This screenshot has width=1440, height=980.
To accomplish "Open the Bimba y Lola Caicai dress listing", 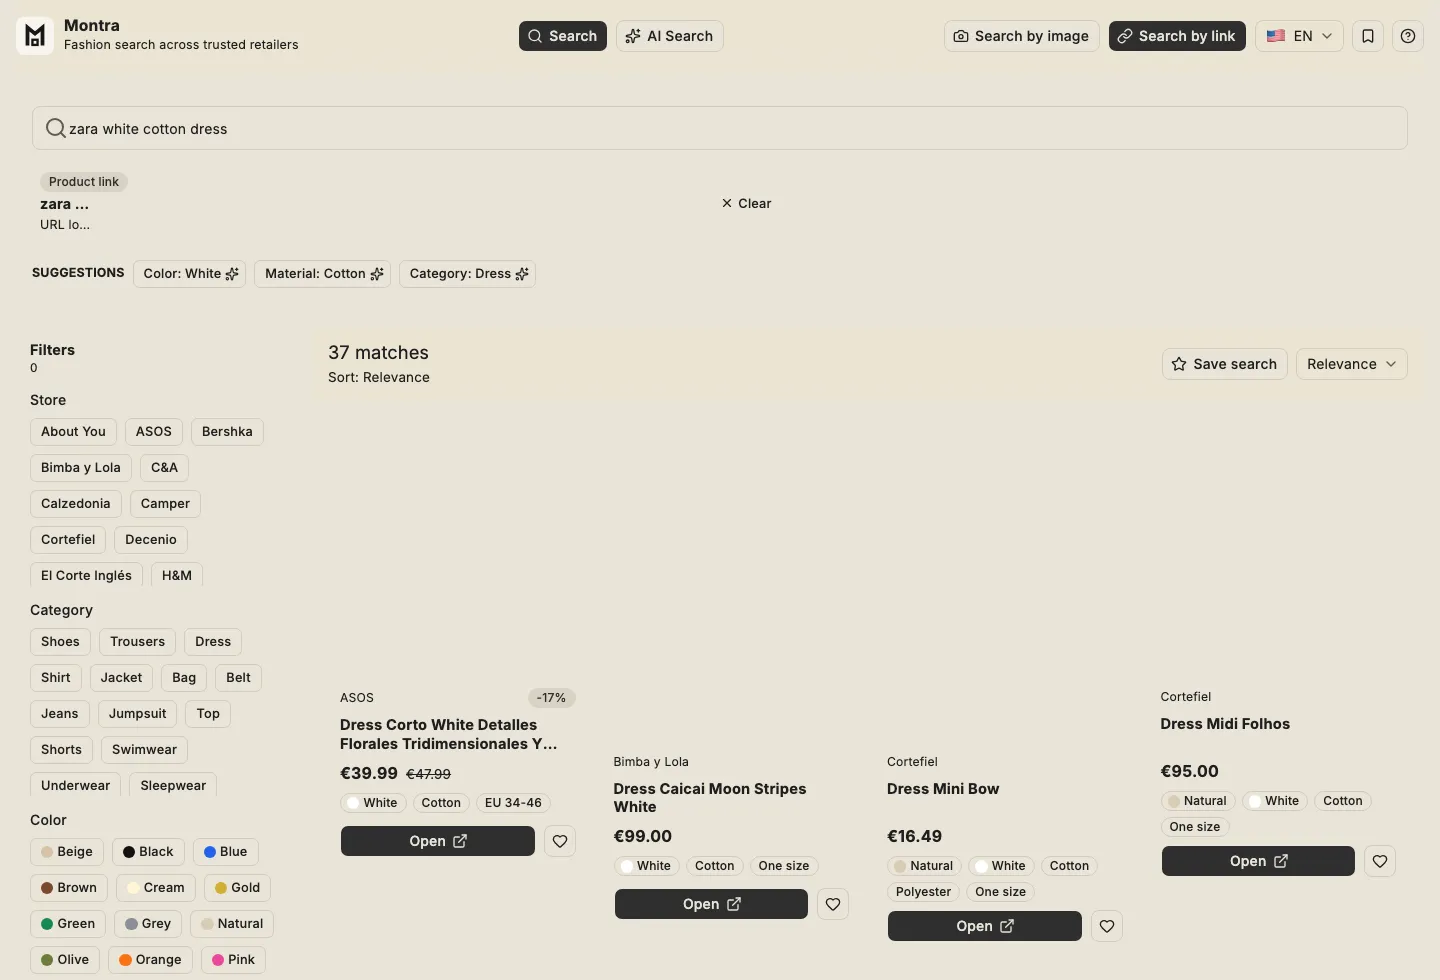I will pyautogui.click(x=711, y=904).
